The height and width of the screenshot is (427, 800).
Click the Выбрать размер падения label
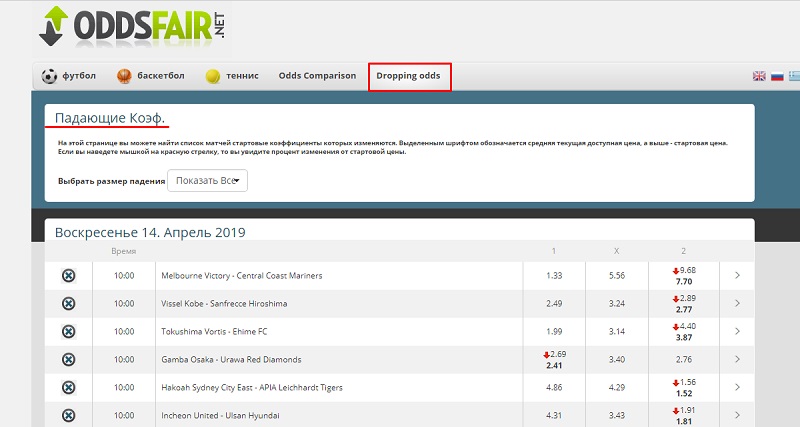click(112, 181)
